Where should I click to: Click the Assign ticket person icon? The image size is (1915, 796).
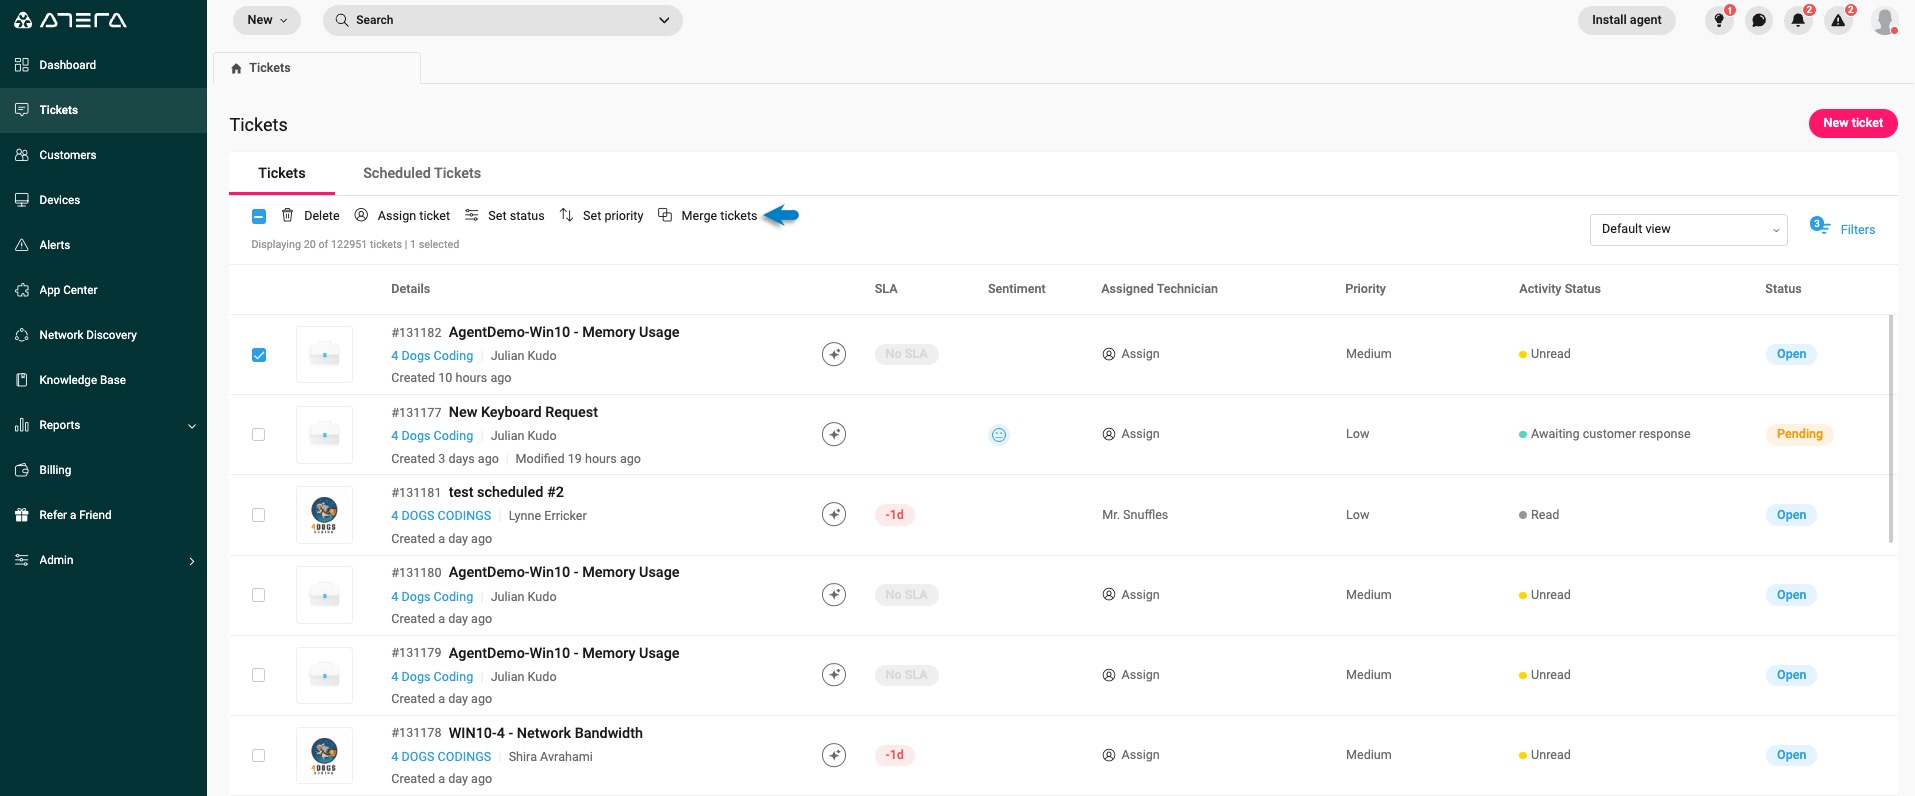click(361, 215)
